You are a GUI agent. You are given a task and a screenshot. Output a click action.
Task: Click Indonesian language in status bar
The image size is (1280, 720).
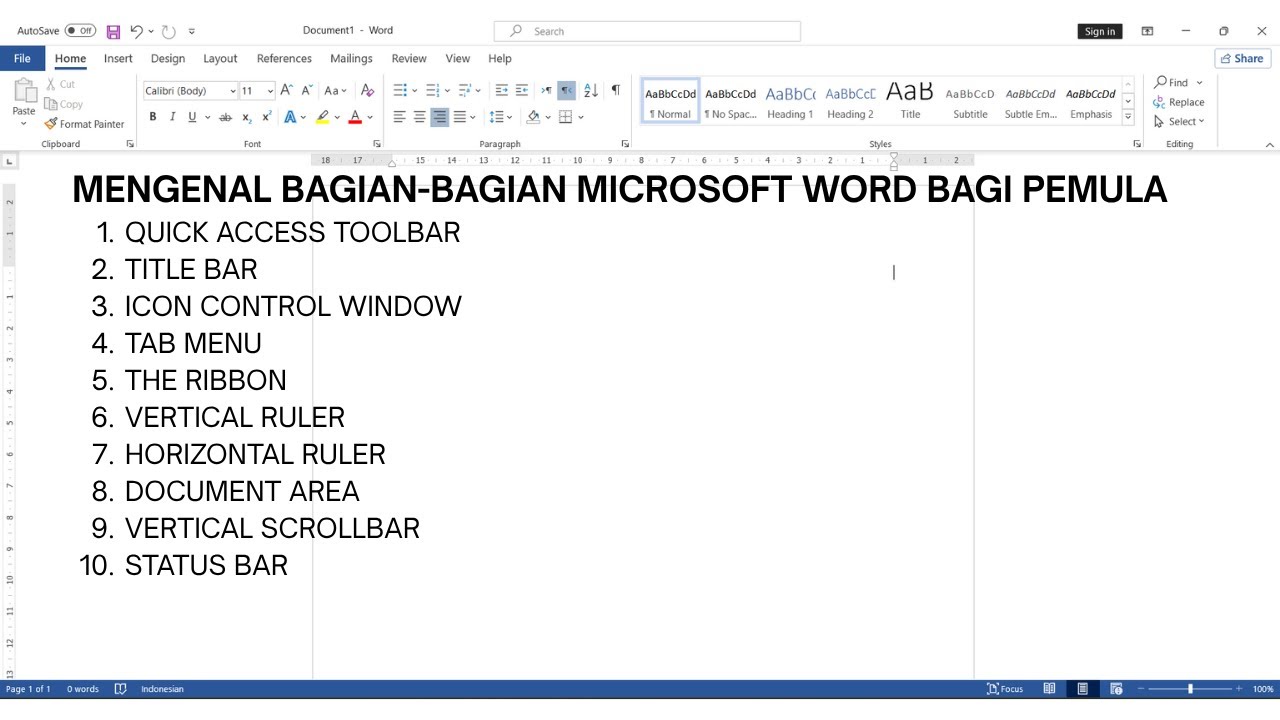pos(162,688)
